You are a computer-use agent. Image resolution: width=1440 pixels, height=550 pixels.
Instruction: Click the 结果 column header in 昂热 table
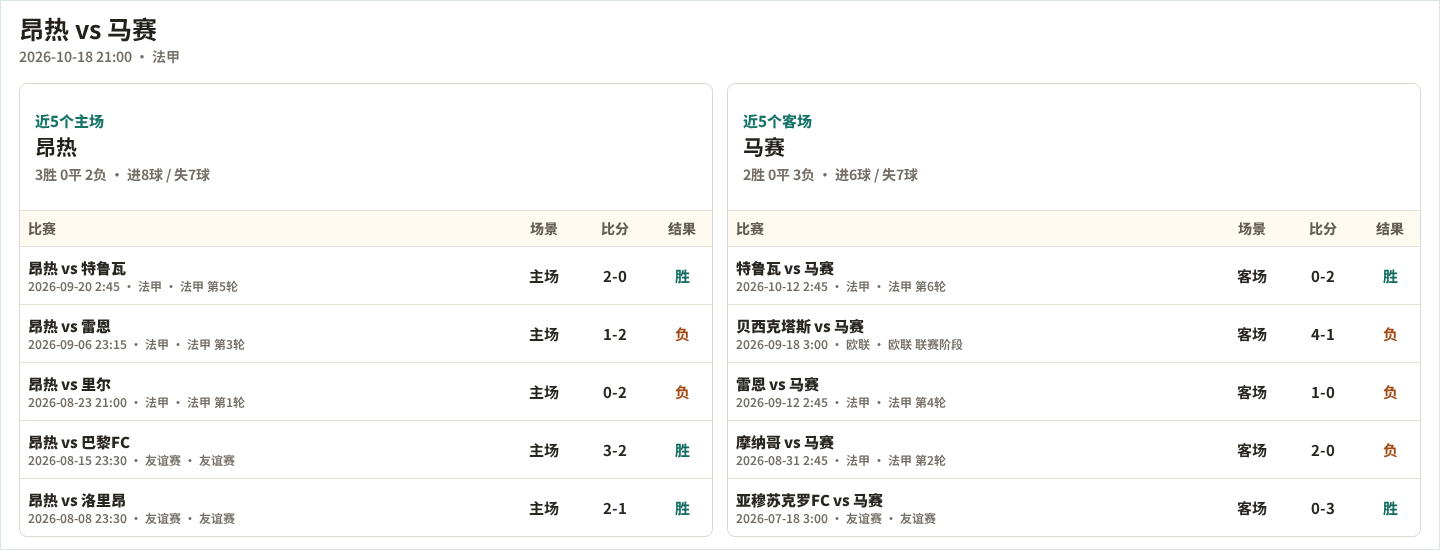pyautogui.click(x=682, y=229)
